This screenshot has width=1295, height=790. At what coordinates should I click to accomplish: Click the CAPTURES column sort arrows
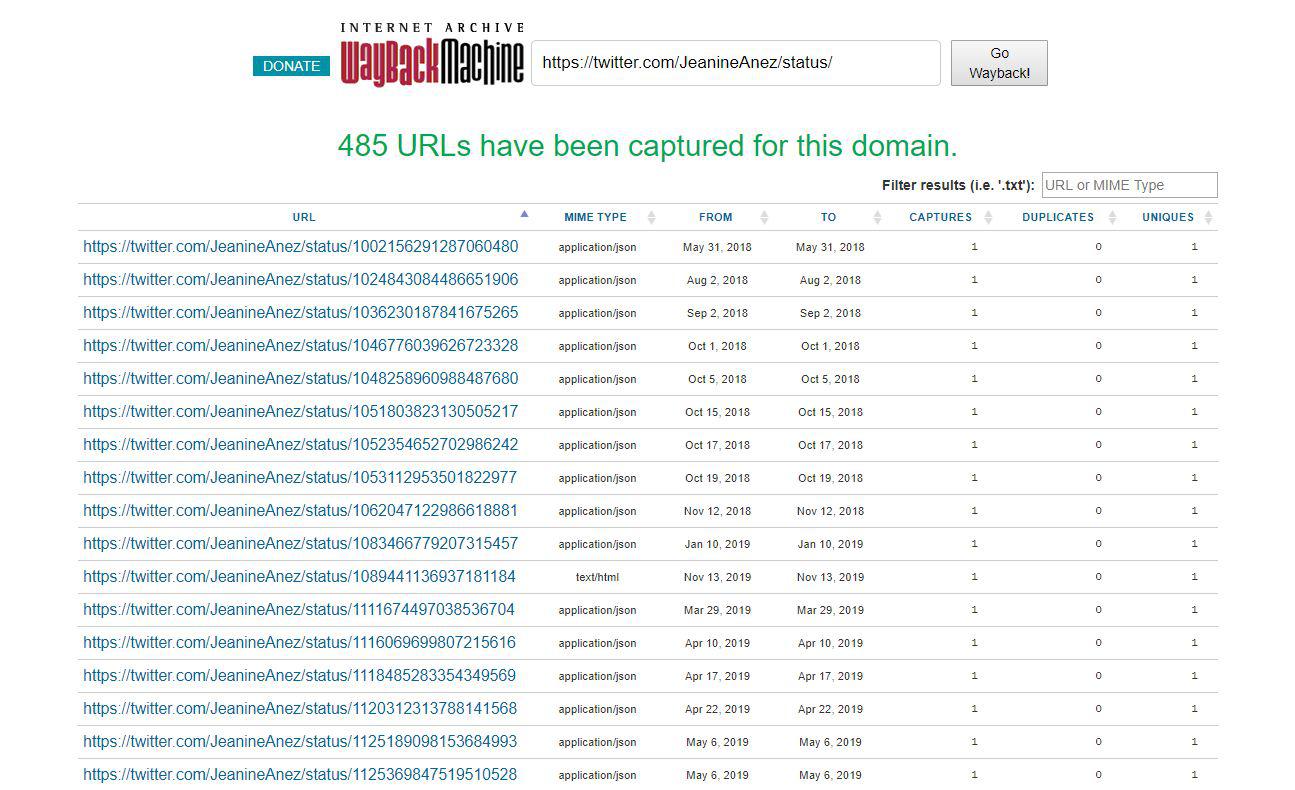pyautogui.click(x=989, y=217)
